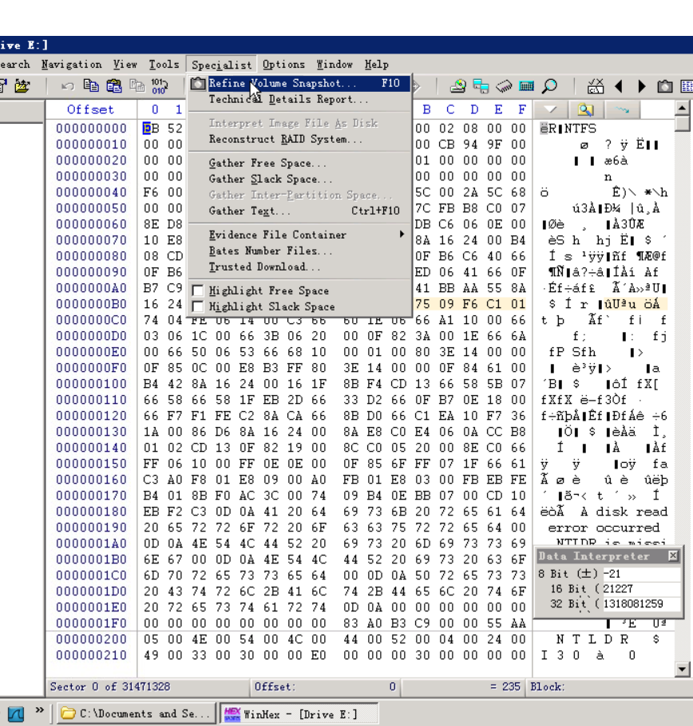
Task: Click the RAM chip icon
Action: [504, 86]
